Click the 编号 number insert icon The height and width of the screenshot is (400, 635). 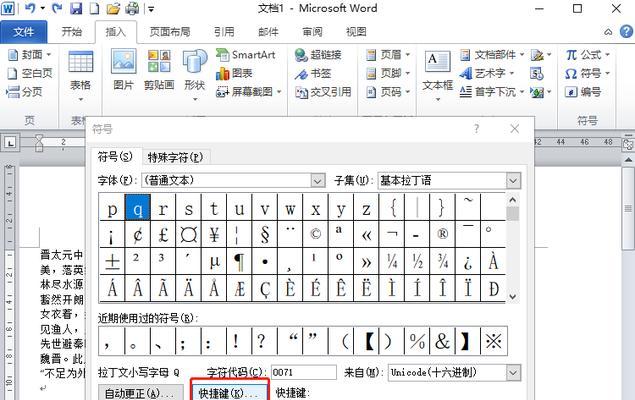[x=583, y=92]
